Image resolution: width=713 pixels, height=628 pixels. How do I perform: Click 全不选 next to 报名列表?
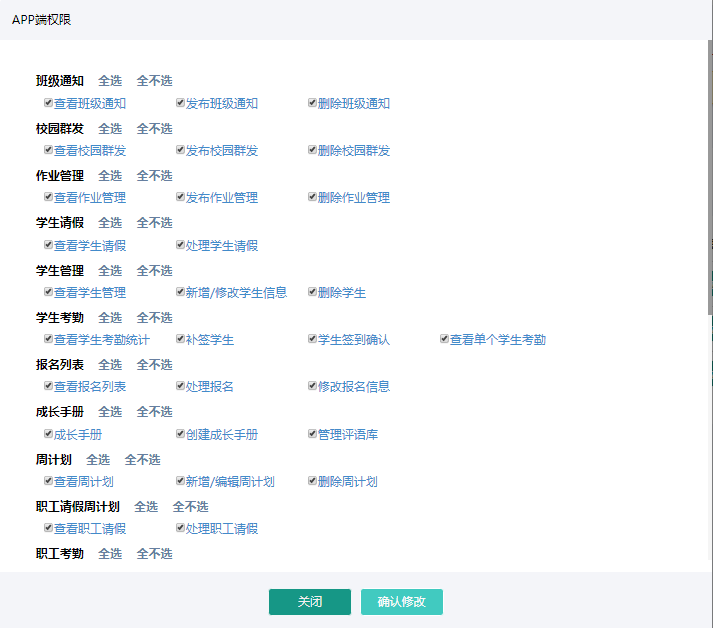click(x=155, y=365)
